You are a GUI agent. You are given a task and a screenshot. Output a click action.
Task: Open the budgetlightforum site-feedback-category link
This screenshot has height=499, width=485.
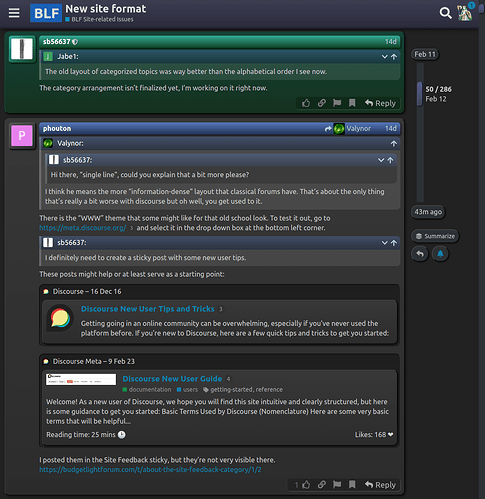click(150, 469)
